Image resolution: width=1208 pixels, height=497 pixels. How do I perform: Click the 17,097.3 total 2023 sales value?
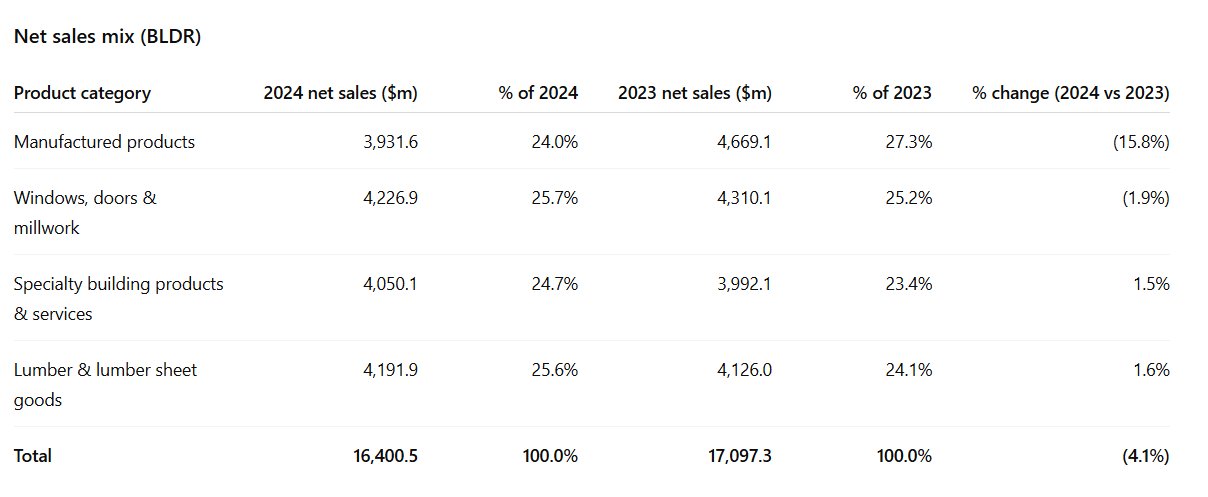tap(739, 456)
